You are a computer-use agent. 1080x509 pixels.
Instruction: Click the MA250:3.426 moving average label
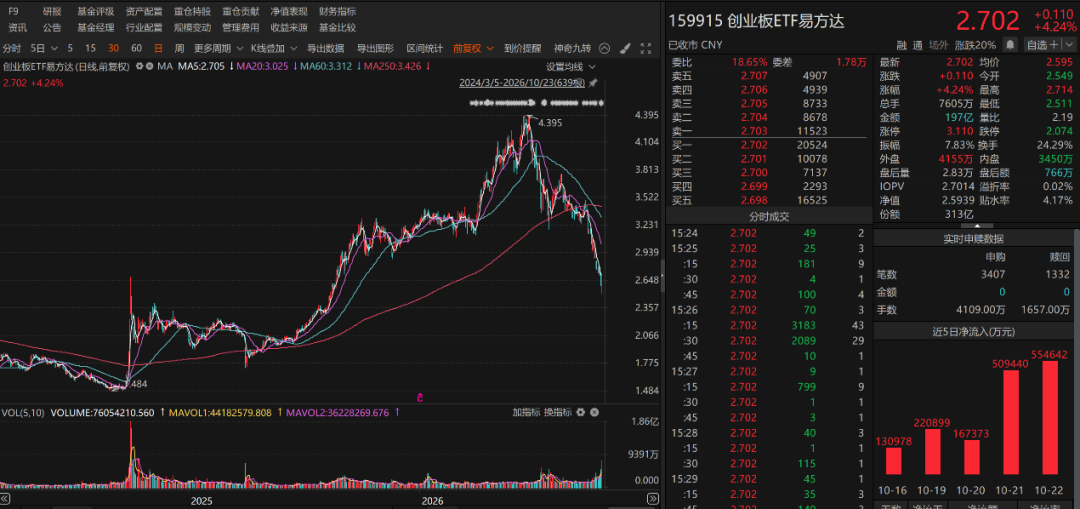pyautogui.click(x=395, y=67)
